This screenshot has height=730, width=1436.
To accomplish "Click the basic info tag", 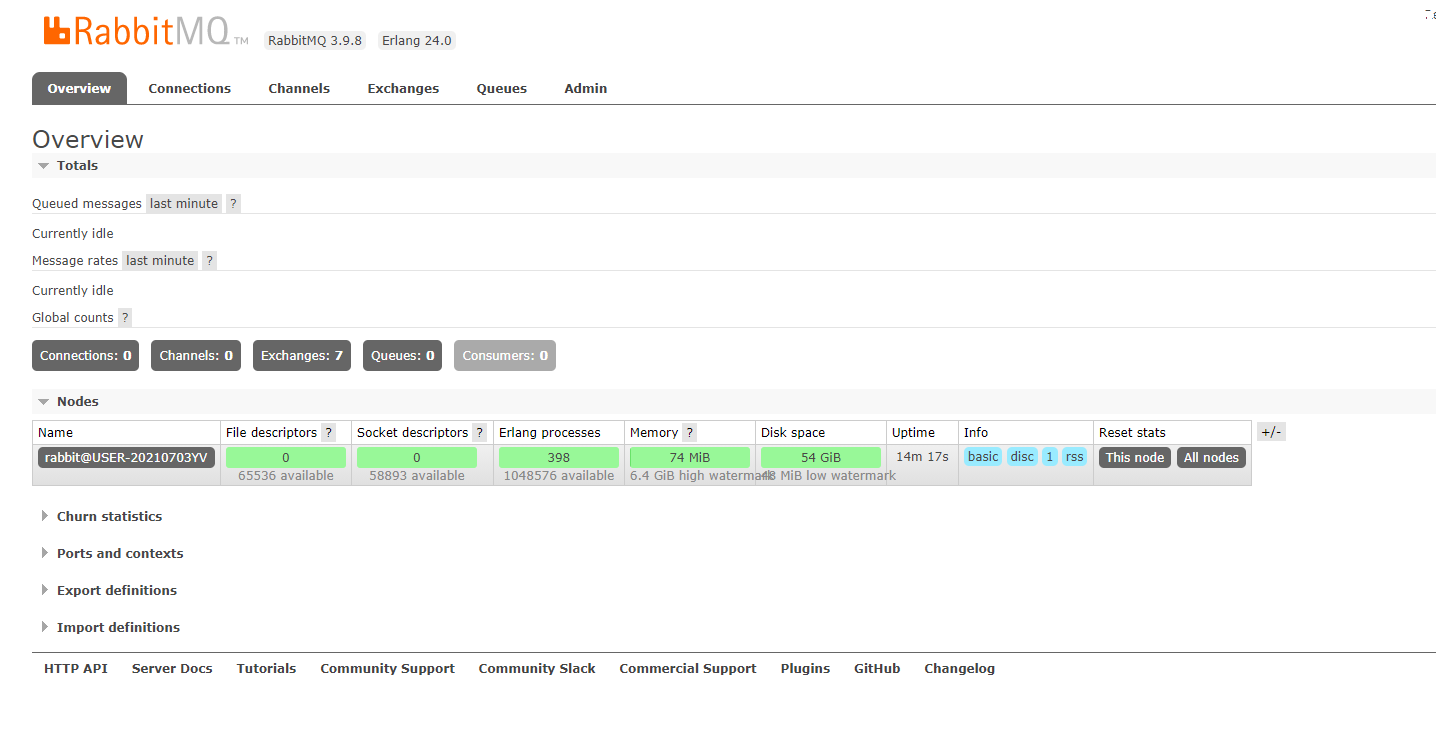I will [983, 457].
